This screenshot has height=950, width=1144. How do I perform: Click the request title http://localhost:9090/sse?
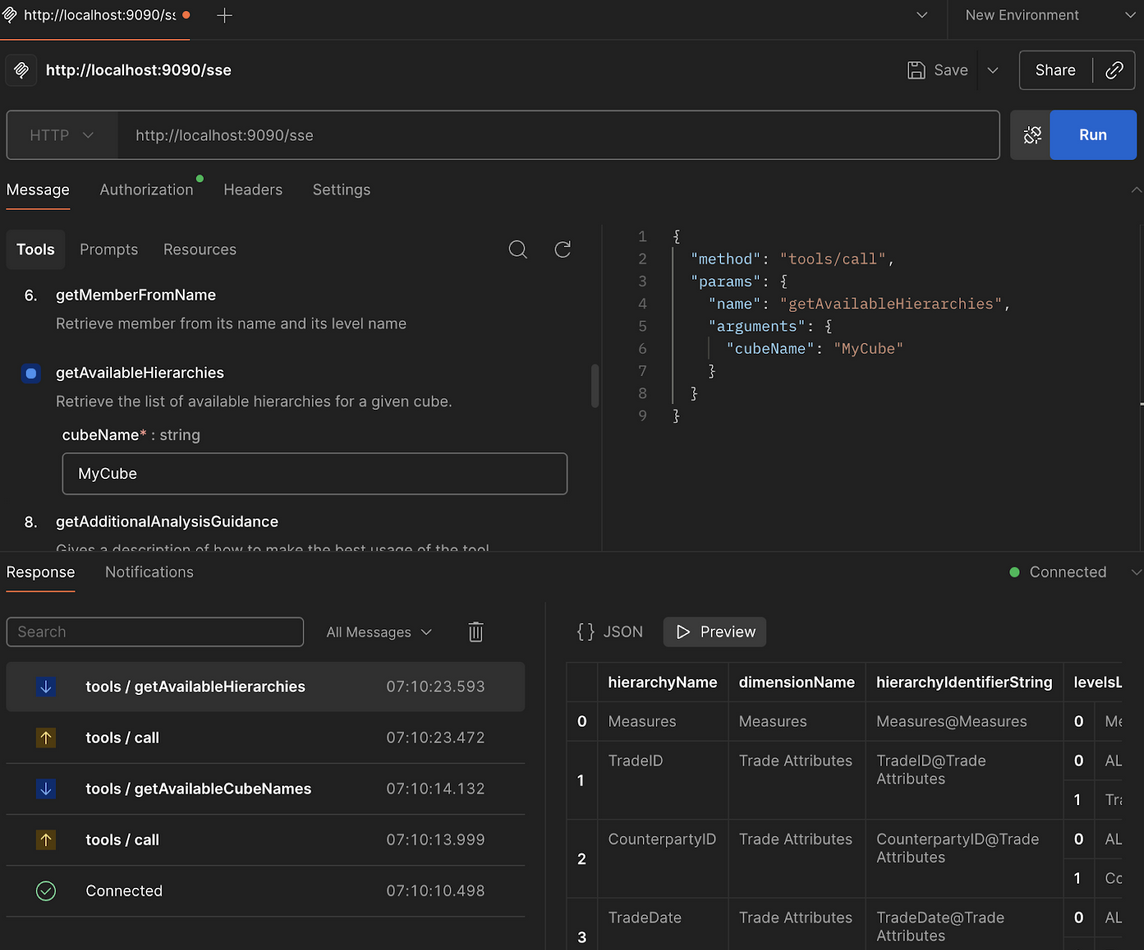tap(139, 70)
